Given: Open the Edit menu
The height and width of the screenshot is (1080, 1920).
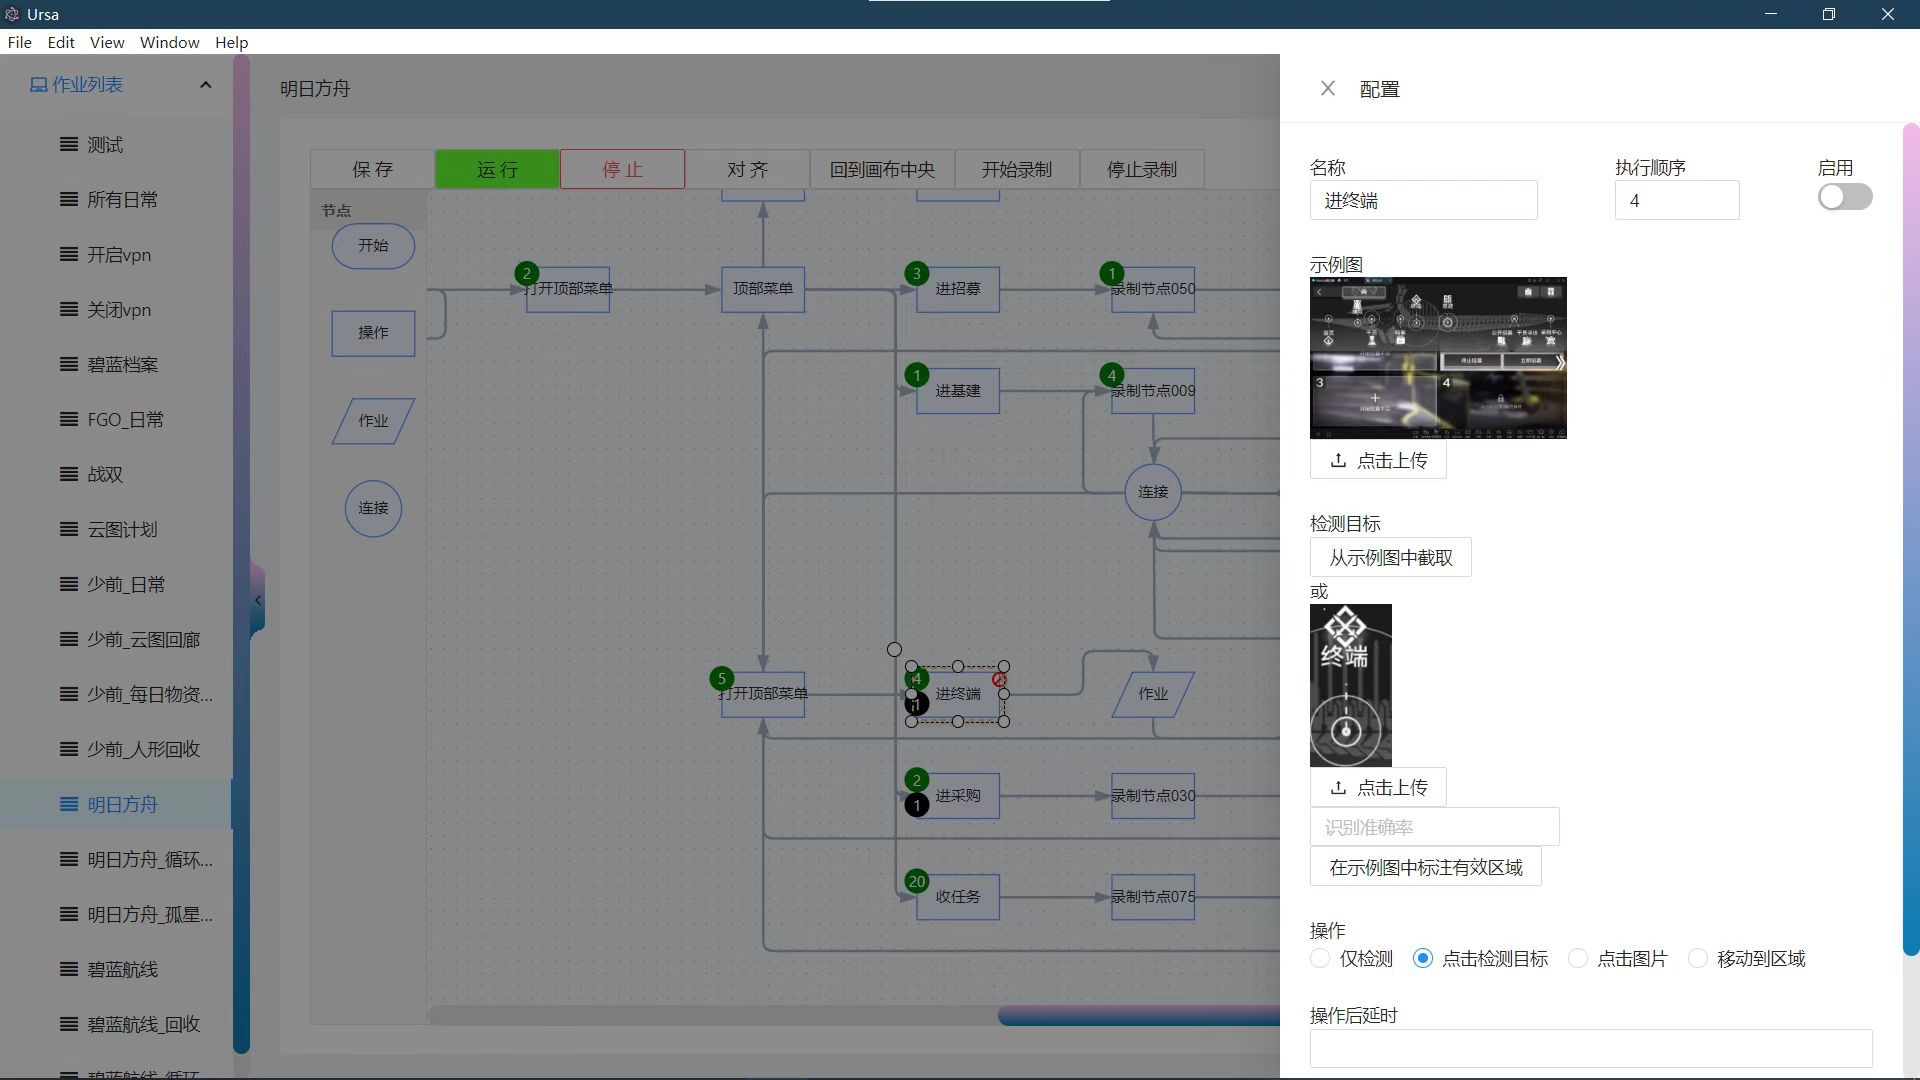Looking at the screenshot, I should [60, 42].
